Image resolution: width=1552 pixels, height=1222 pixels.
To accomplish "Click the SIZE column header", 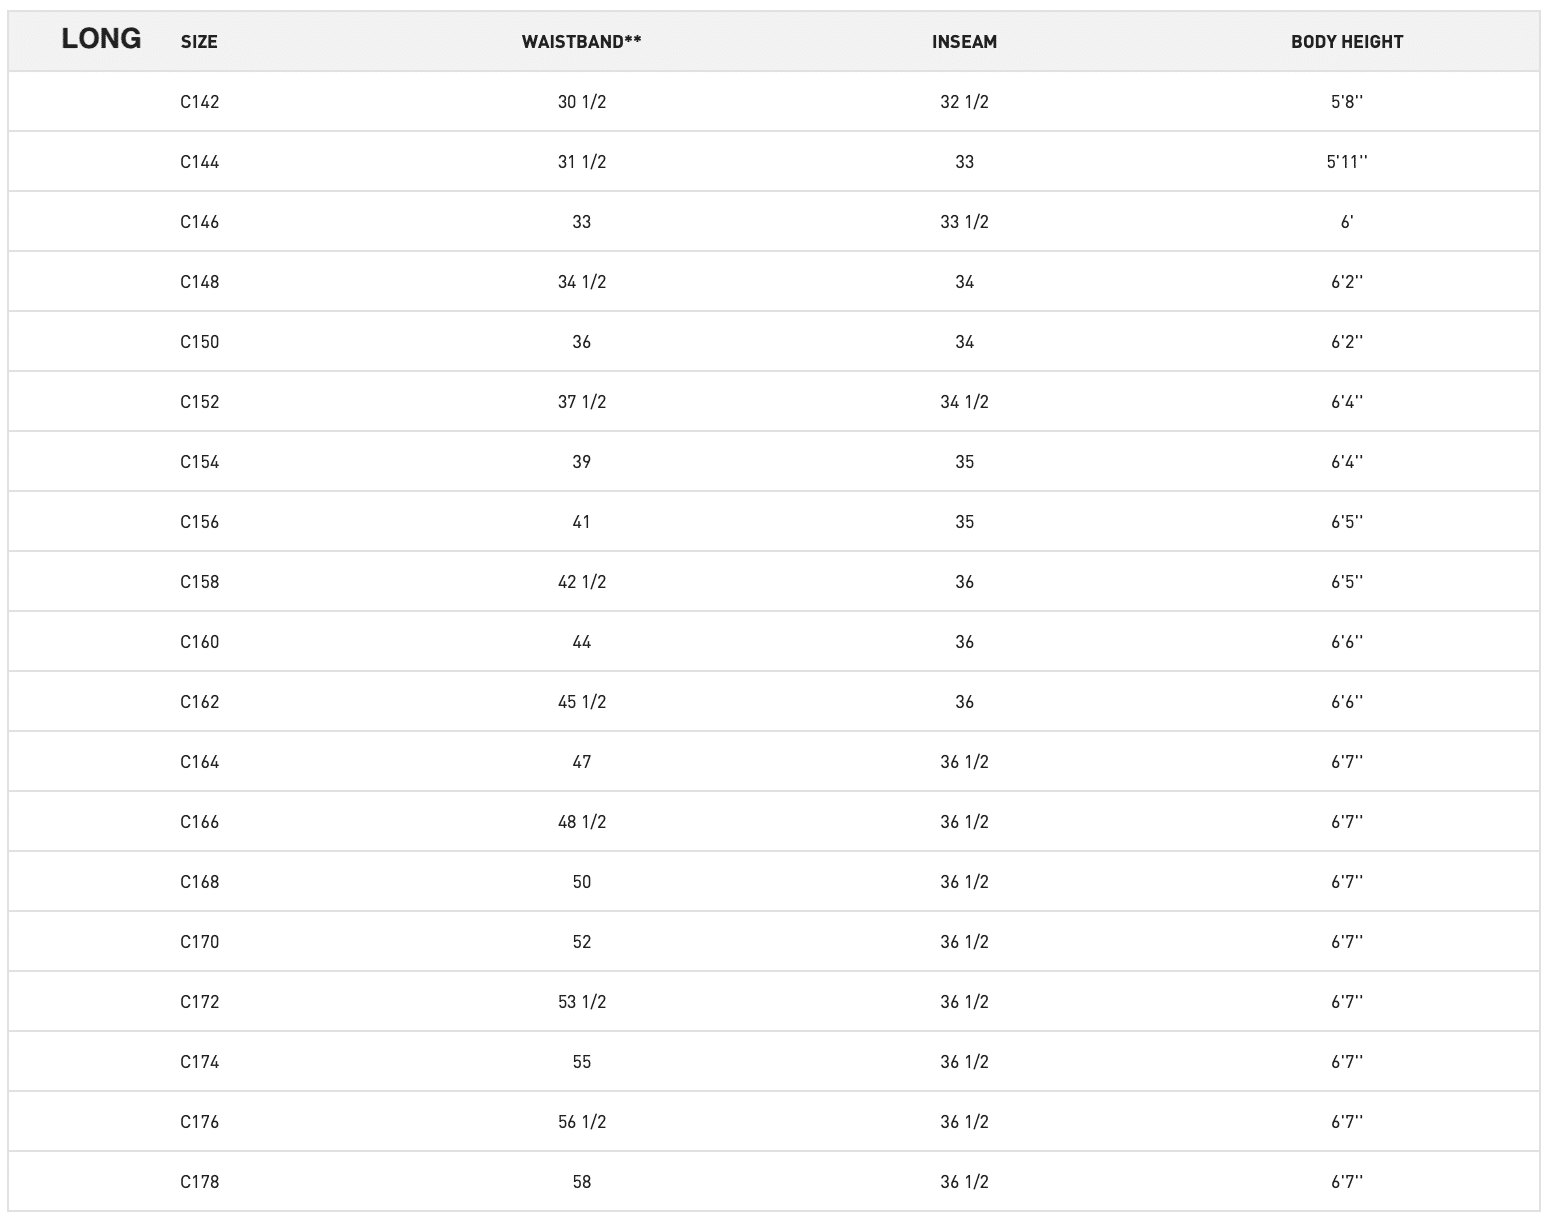I will point(199,42).
